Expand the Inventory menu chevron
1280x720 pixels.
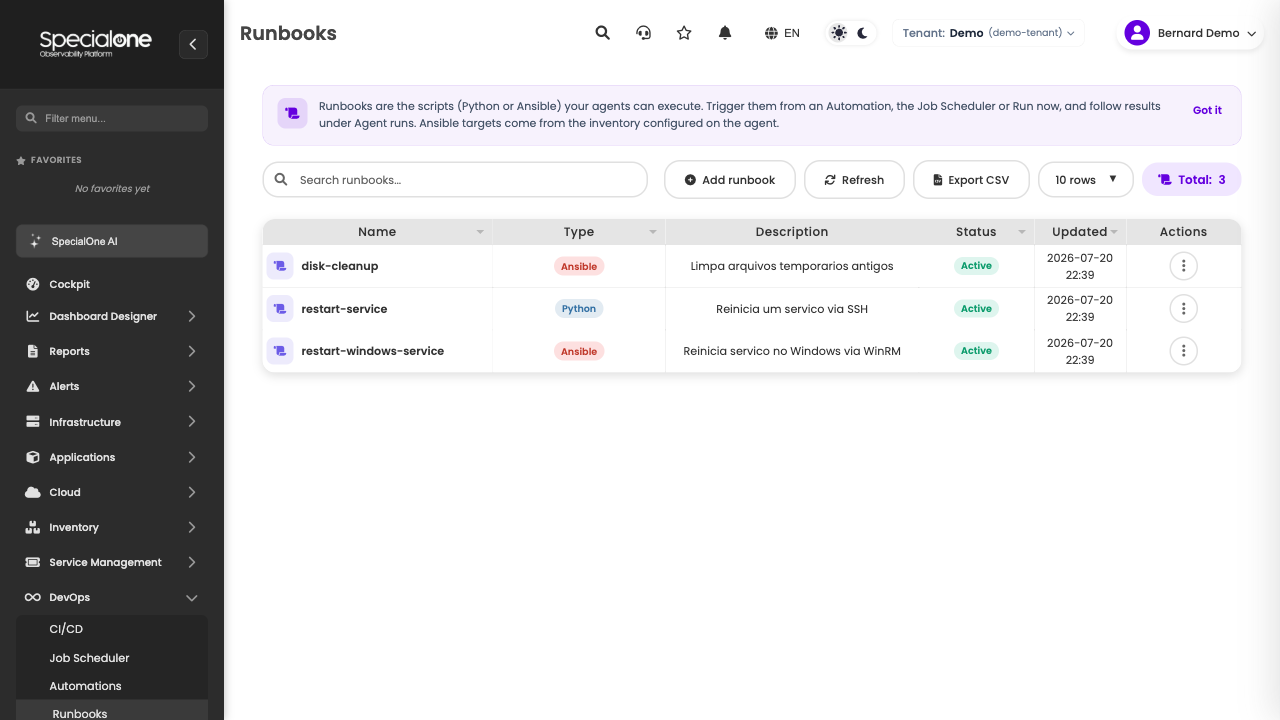[x=191, y=527]
